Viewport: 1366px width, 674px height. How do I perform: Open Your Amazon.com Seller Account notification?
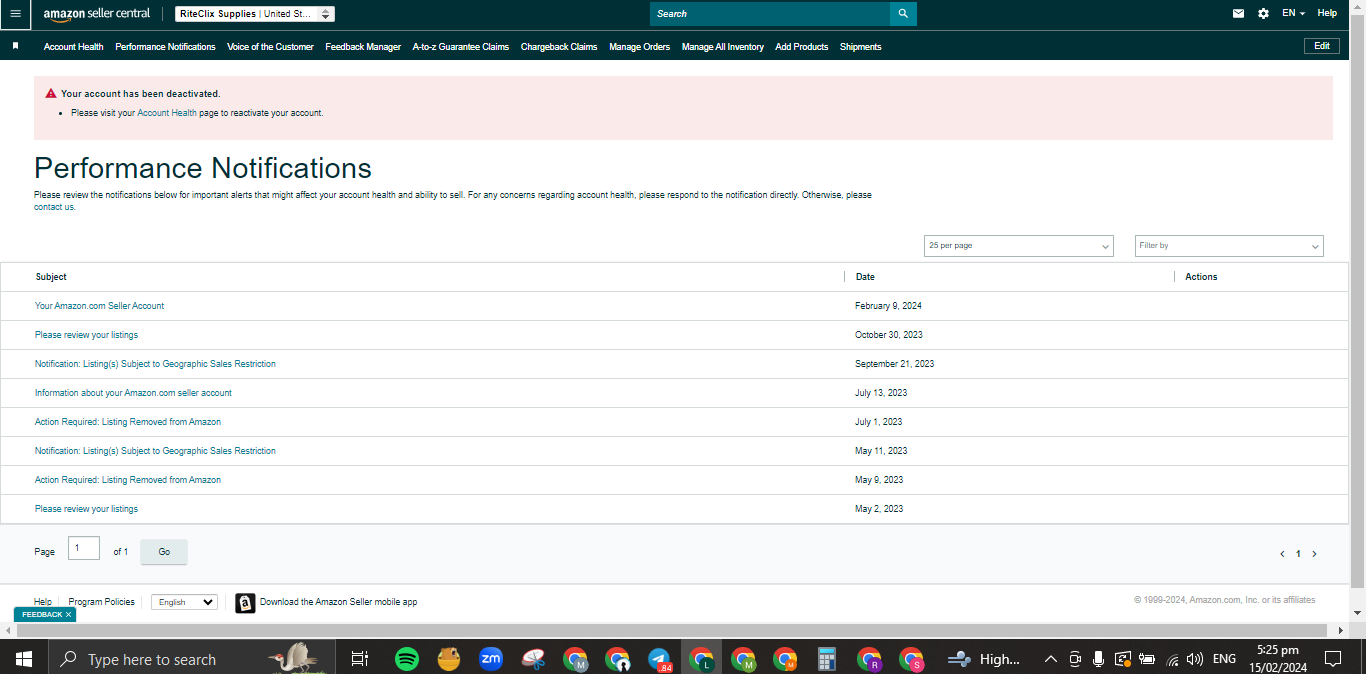pos(99,306)
